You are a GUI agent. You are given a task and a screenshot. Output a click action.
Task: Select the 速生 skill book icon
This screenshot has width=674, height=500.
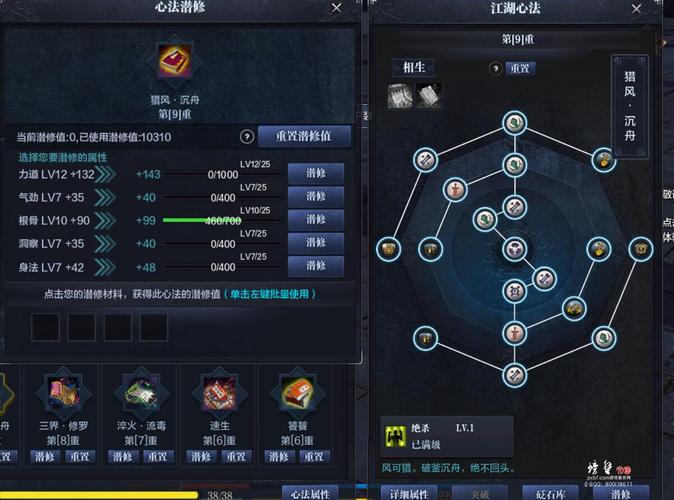[x=220, y=393]
